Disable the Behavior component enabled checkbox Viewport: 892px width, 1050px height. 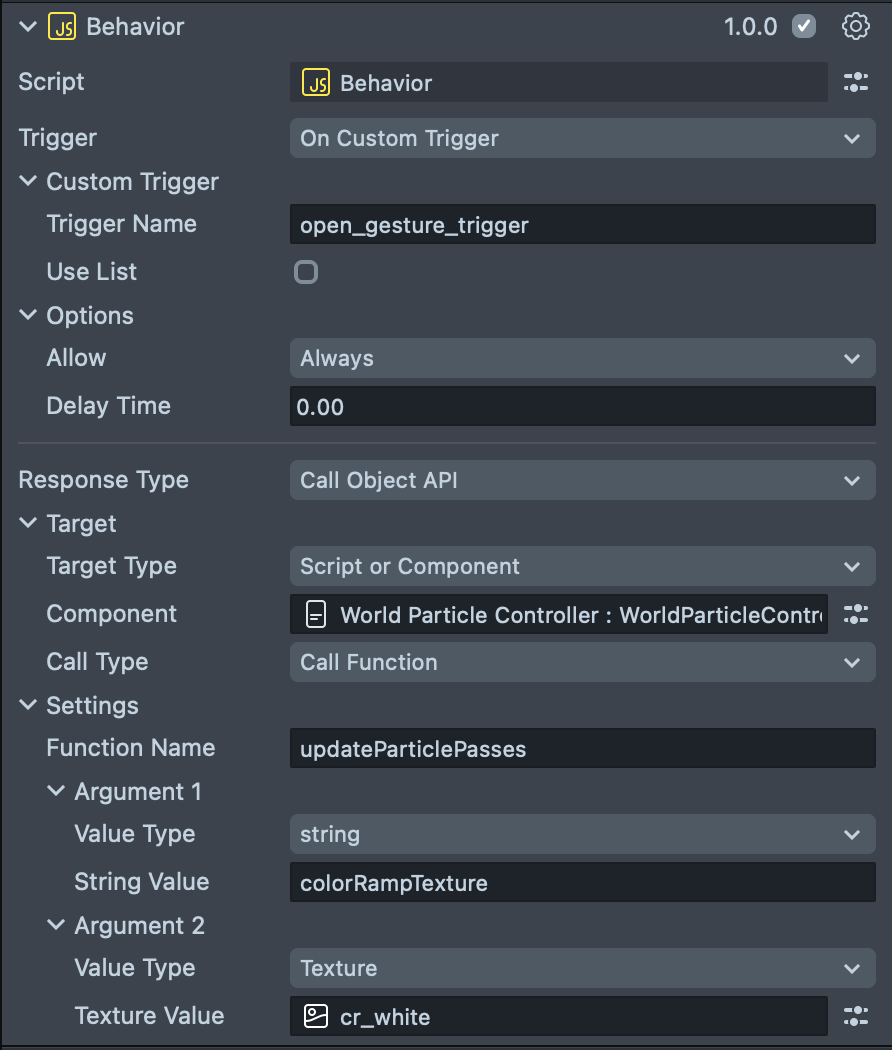[x=804, y=27]
